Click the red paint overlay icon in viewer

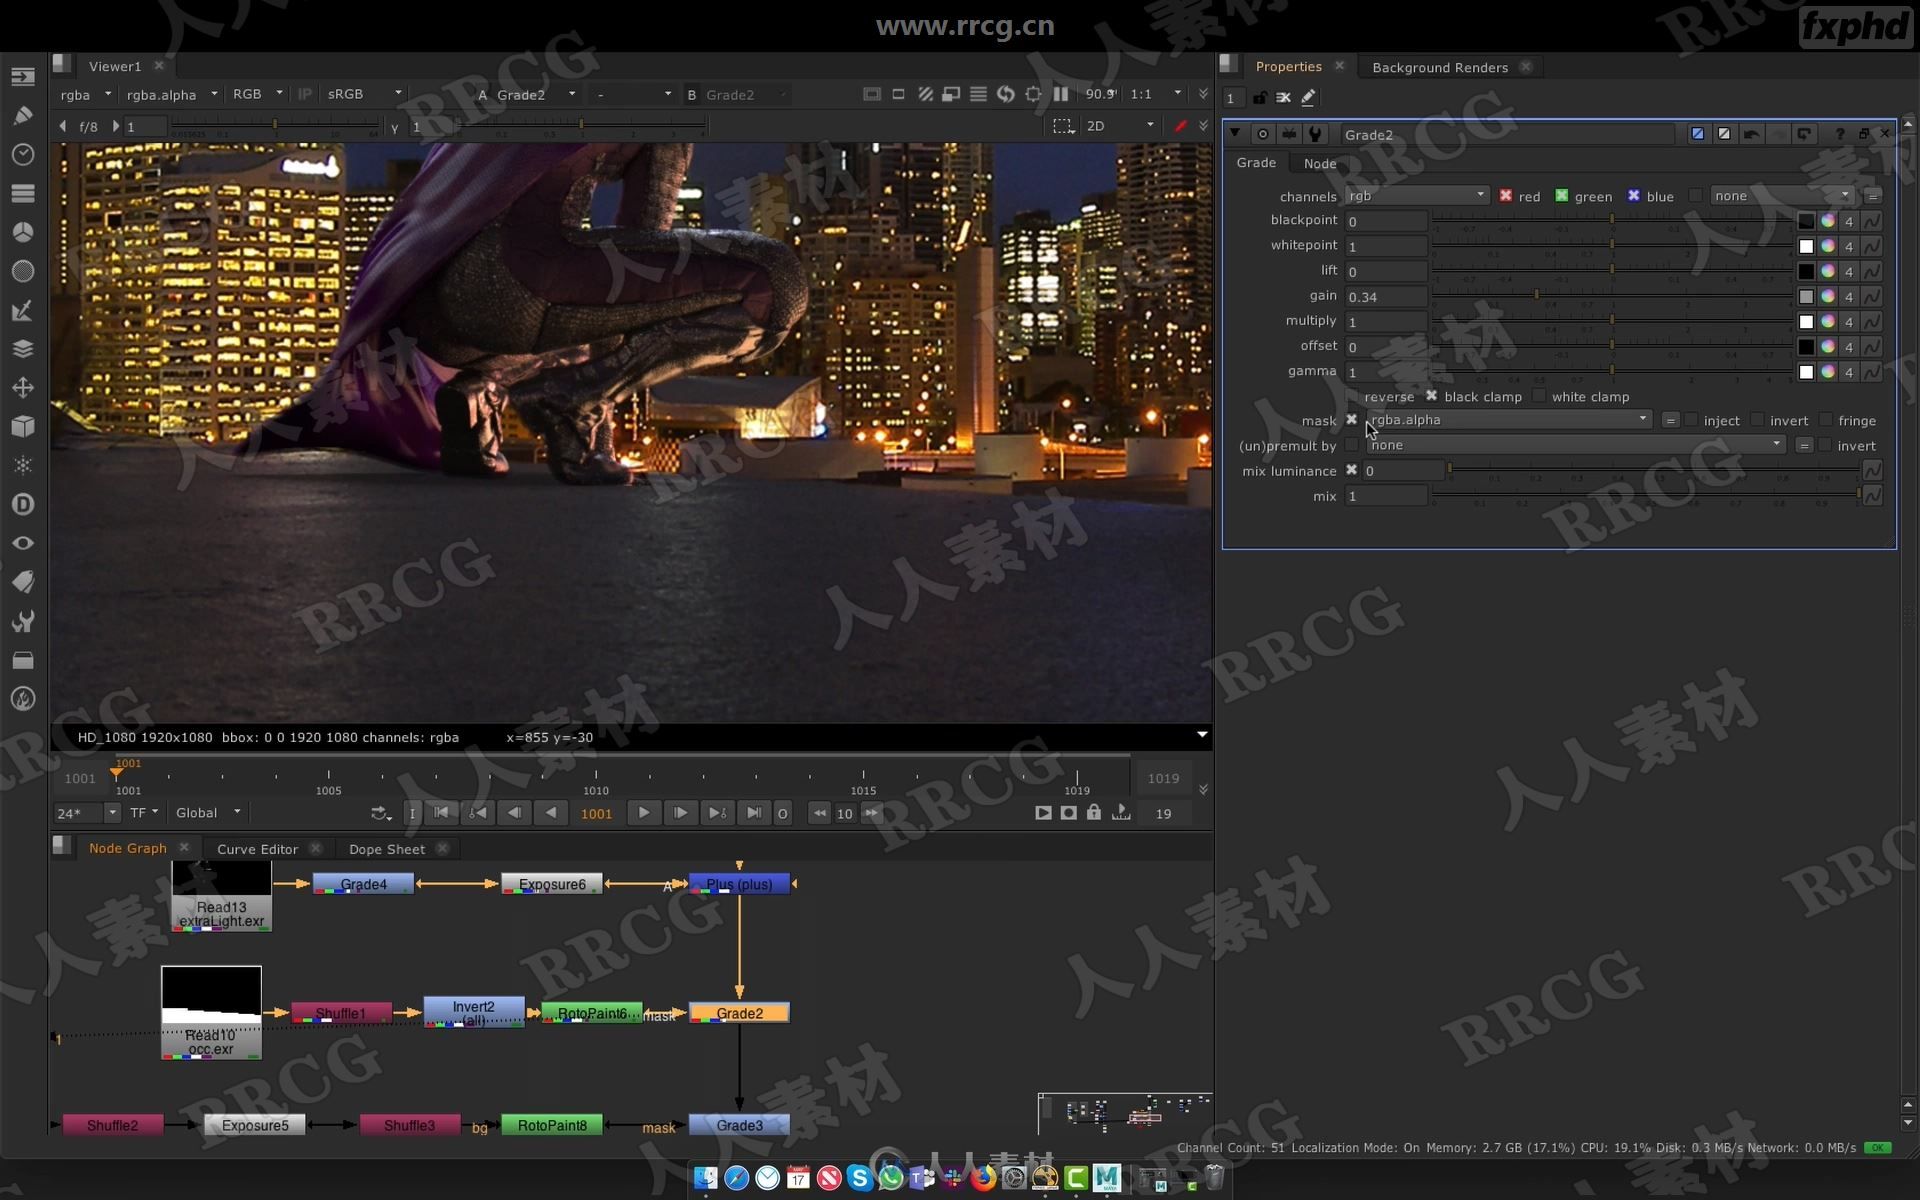1180,126
